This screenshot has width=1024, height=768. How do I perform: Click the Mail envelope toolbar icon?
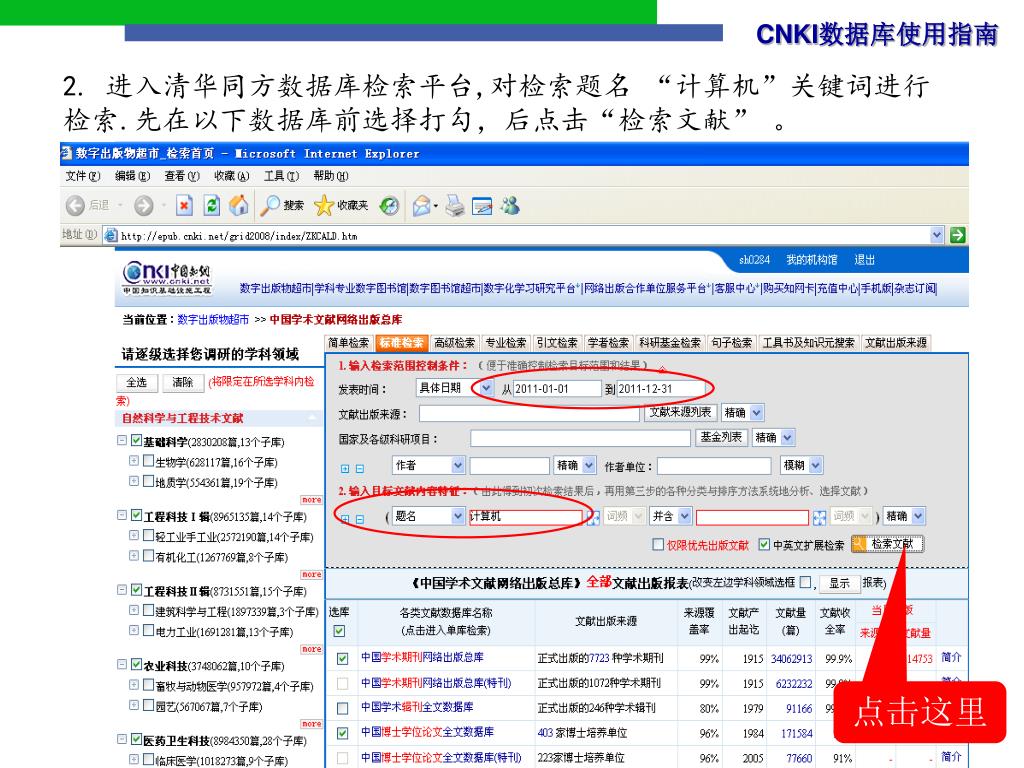coord(422,206)
